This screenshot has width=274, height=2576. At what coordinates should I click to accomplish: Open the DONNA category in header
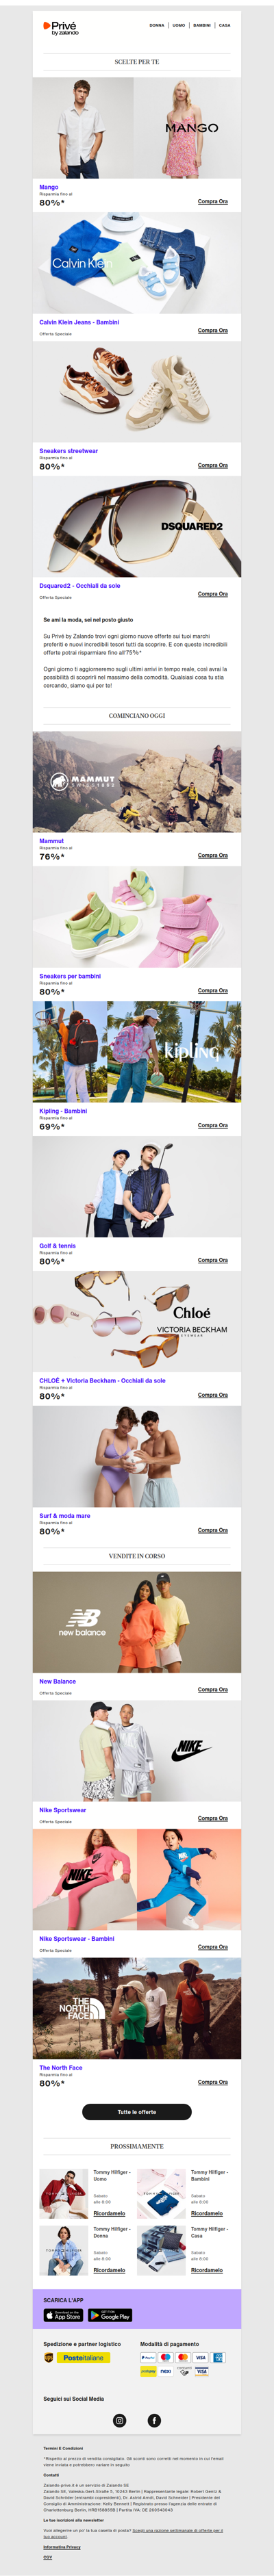coord(157,25)
